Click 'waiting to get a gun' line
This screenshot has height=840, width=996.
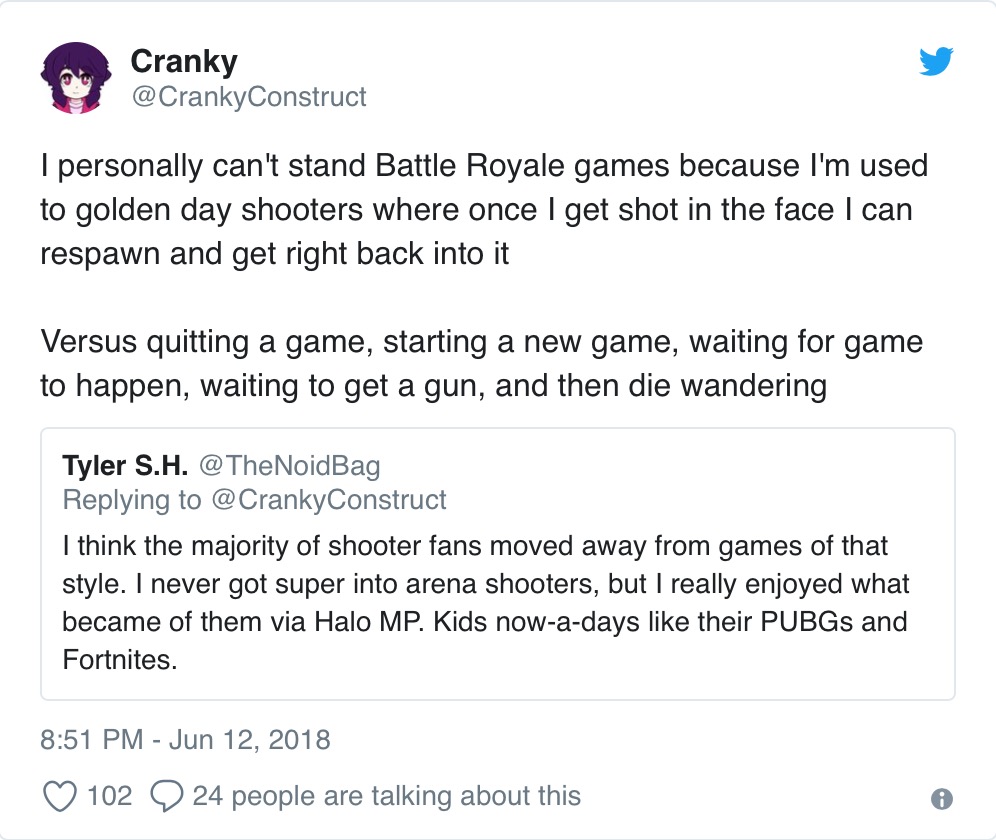[434, 386]
